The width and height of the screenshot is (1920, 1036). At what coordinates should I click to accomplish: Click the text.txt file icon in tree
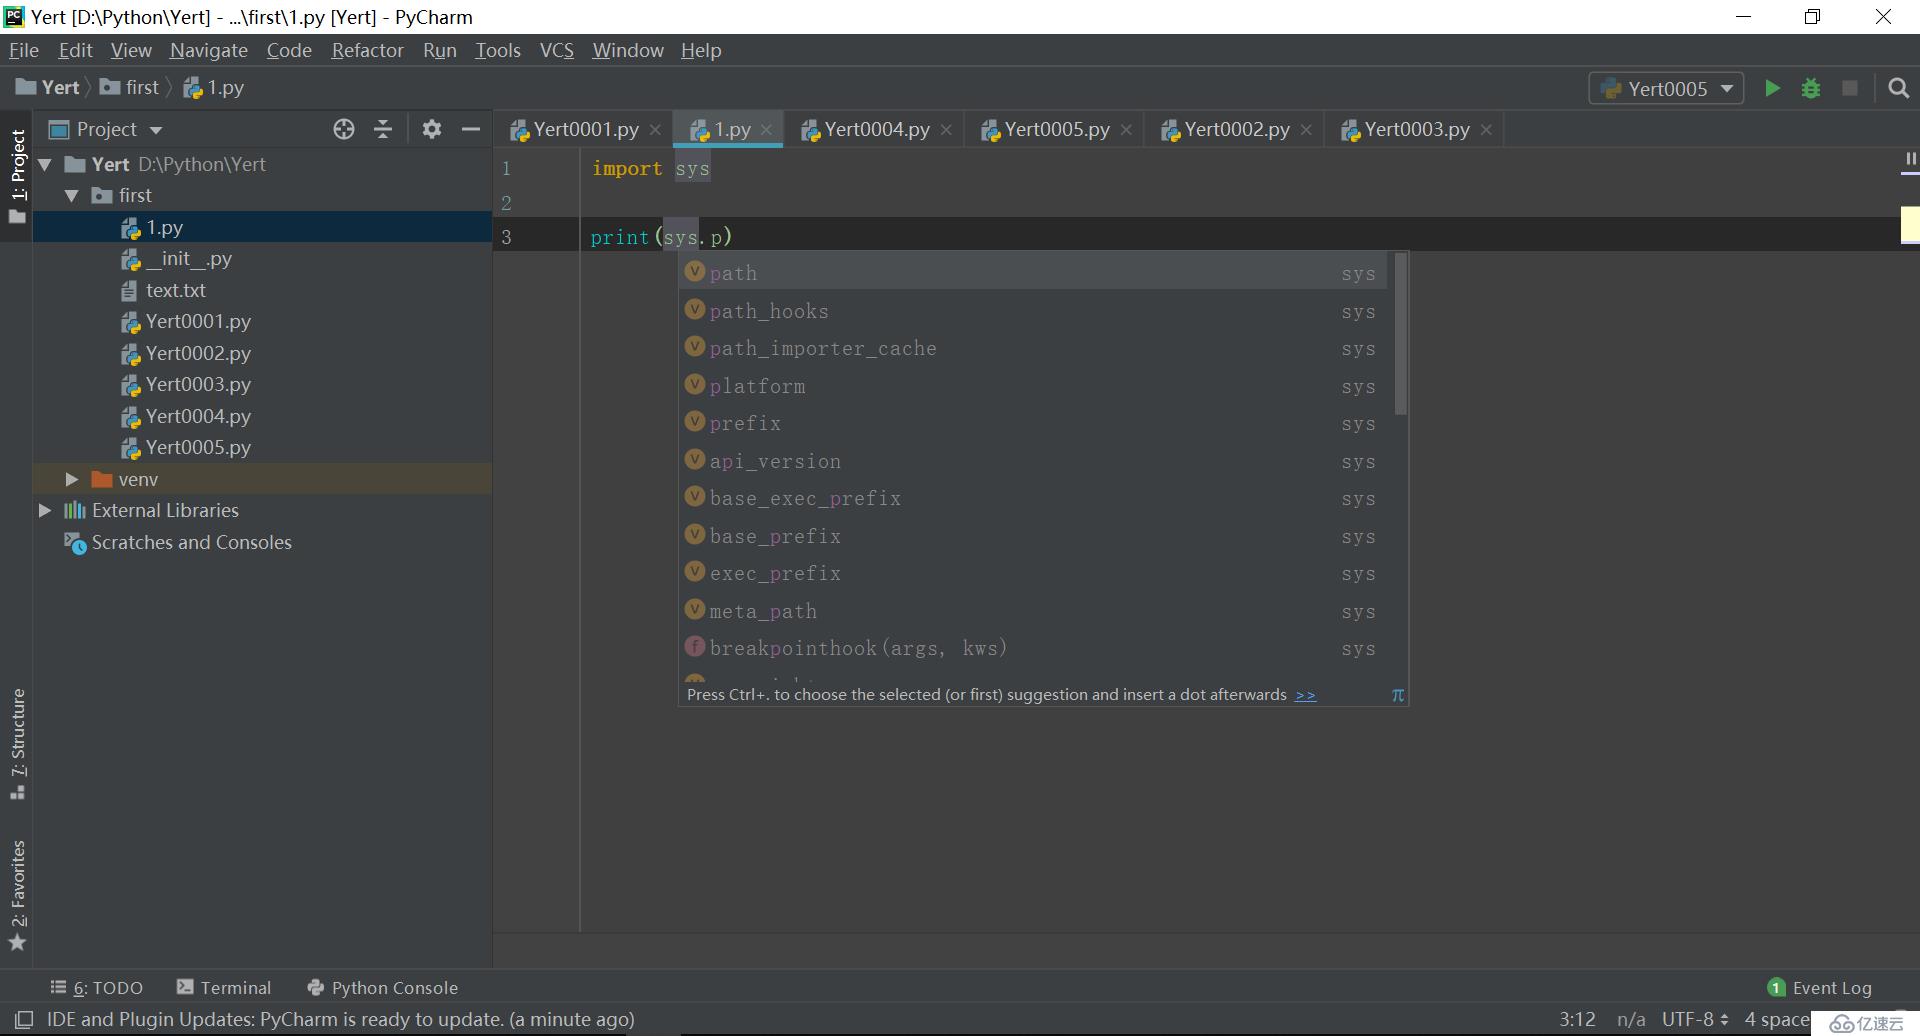pos(129,291)
